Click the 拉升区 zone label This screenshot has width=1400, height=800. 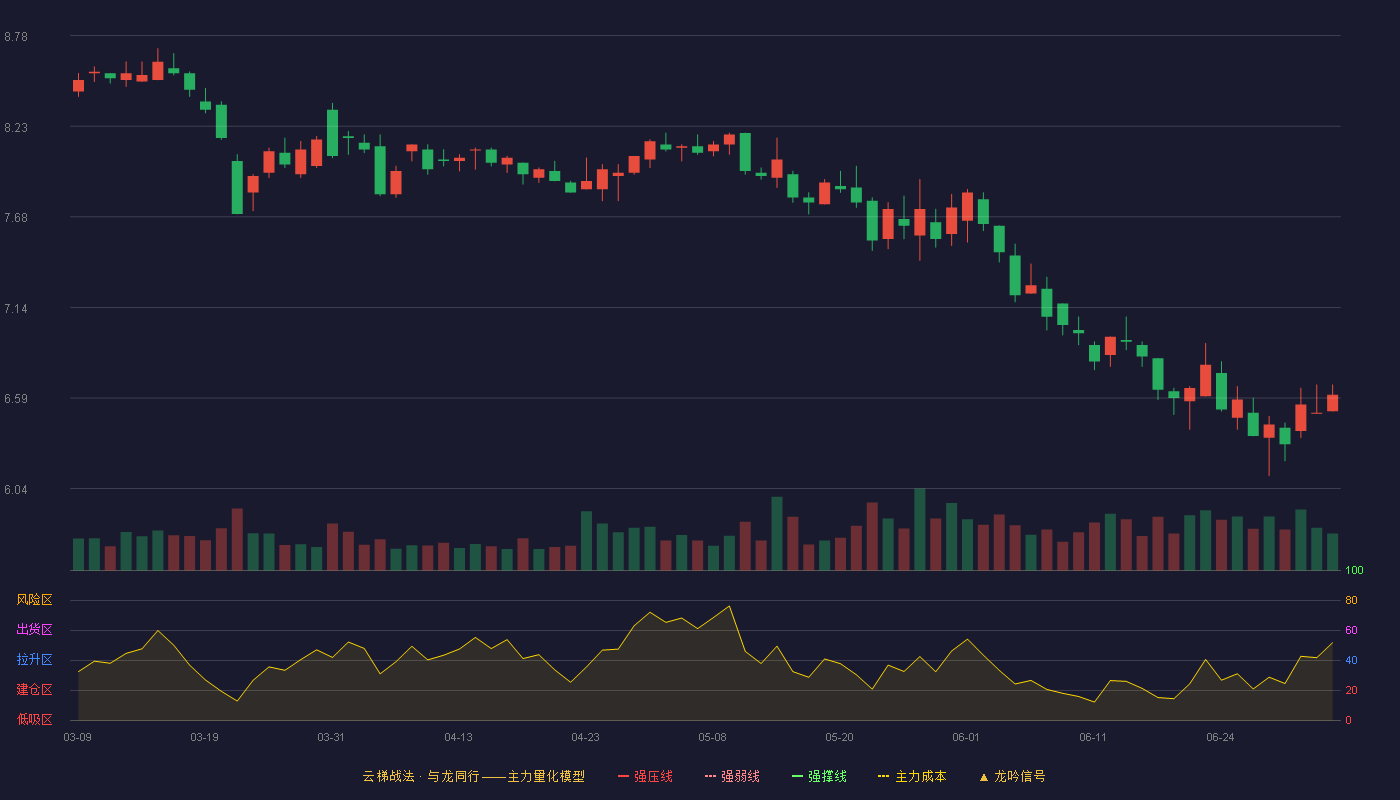pyautogui.click(x=34, y=660)
